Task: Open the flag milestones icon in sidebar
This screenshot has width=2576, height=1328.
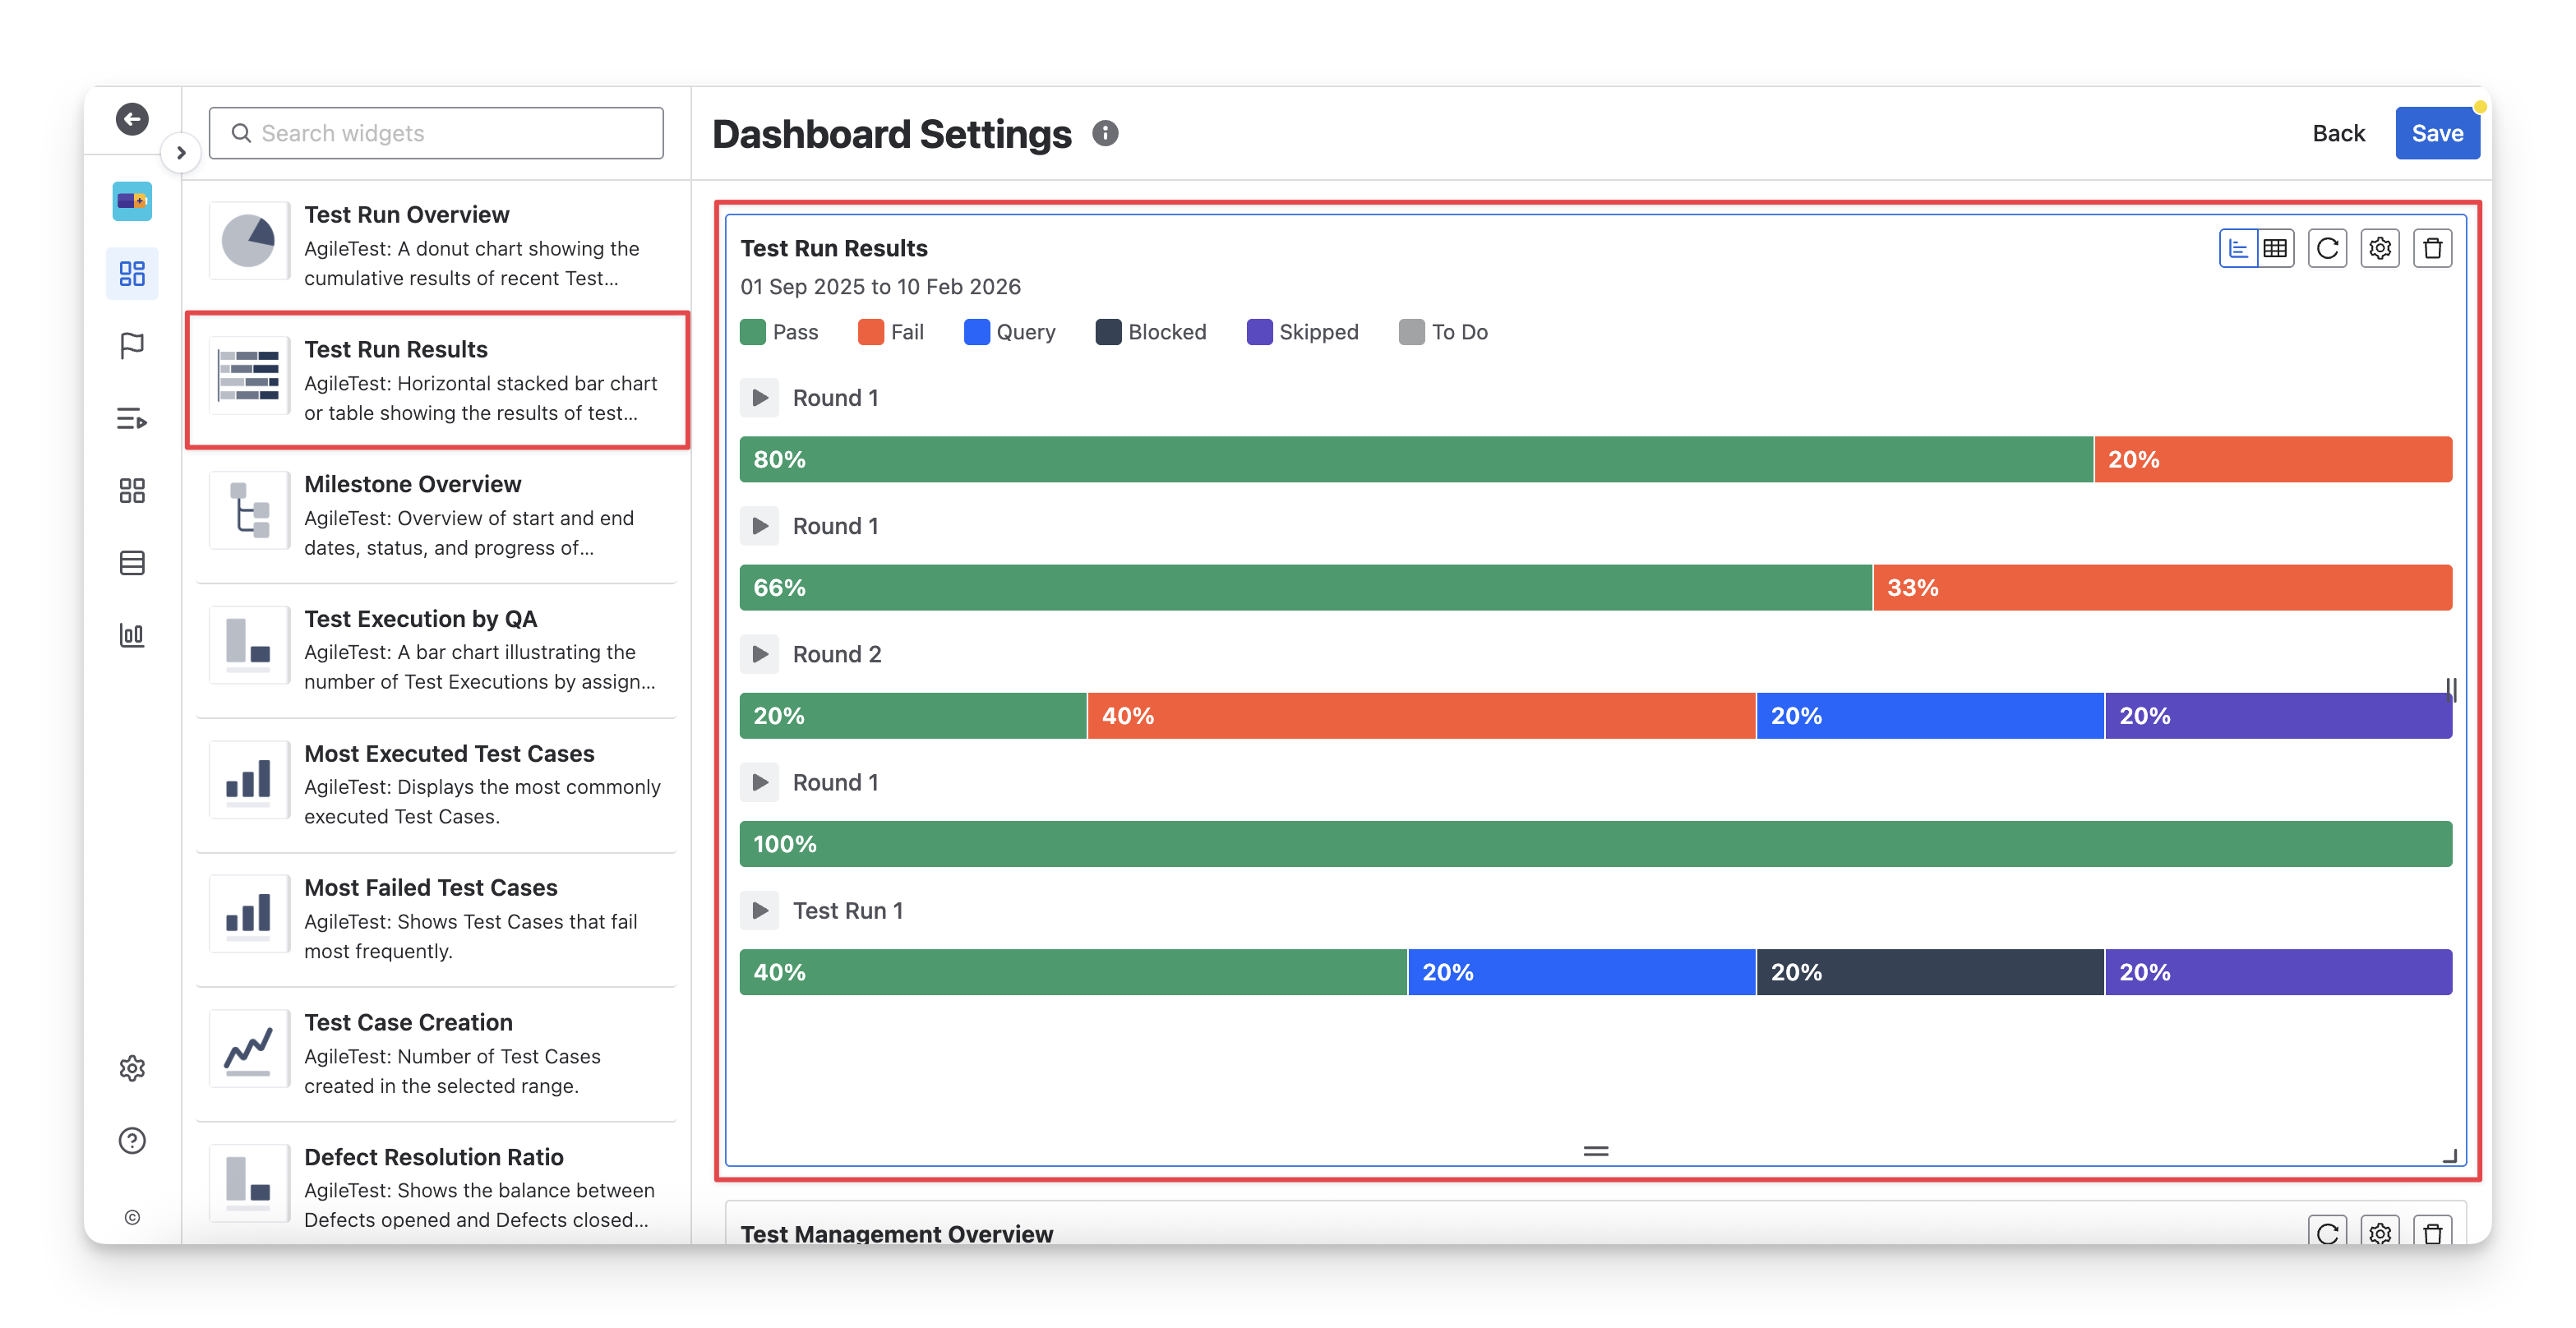Action: pyautogui.click(x=132, y=346)
